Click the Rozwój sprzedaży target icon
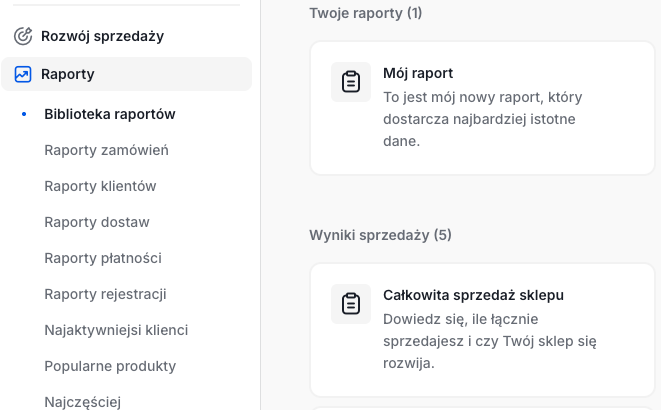 pos(23,36)
